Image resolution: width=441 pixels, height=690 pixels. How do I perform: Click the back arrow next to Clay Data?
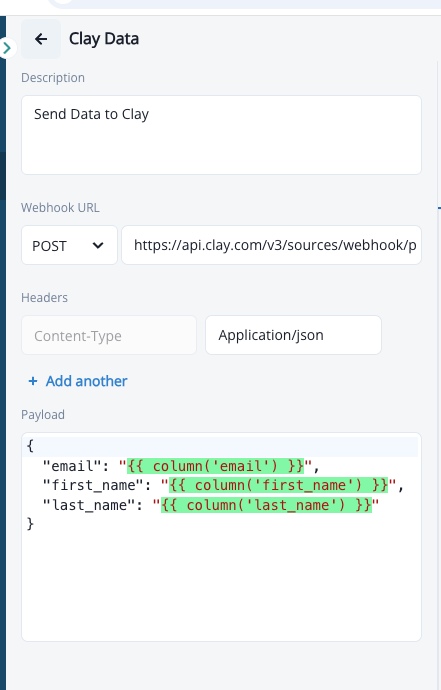click(x=41, y=39)
